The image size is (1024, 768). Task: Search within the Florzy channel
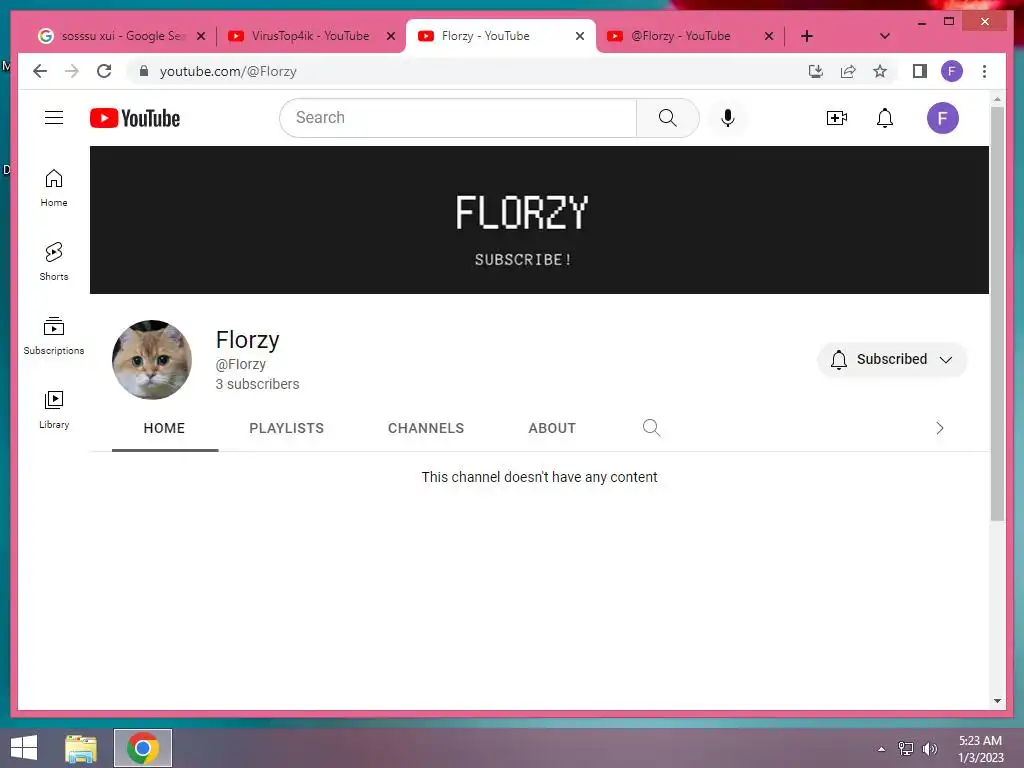[651, 428]
